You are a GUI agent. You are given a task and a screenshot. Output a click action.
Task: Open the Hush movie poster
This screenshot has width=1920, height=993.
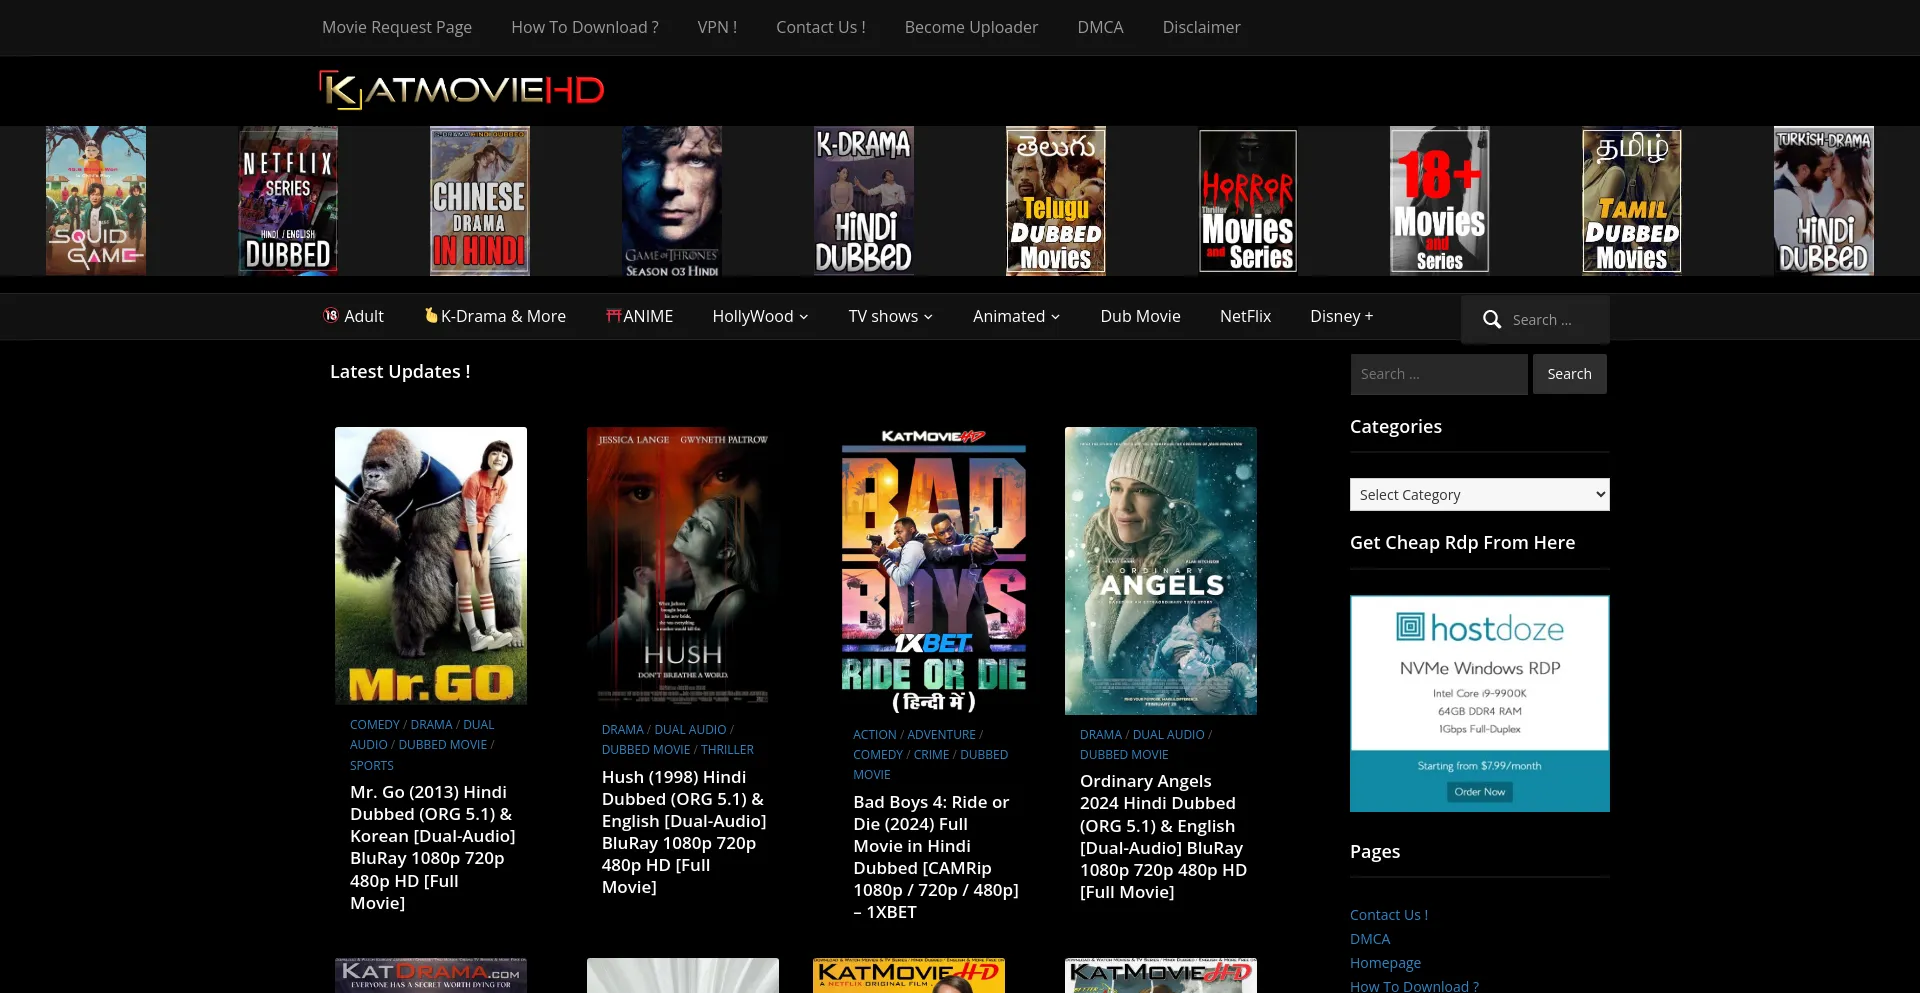[x=683, y=568]
